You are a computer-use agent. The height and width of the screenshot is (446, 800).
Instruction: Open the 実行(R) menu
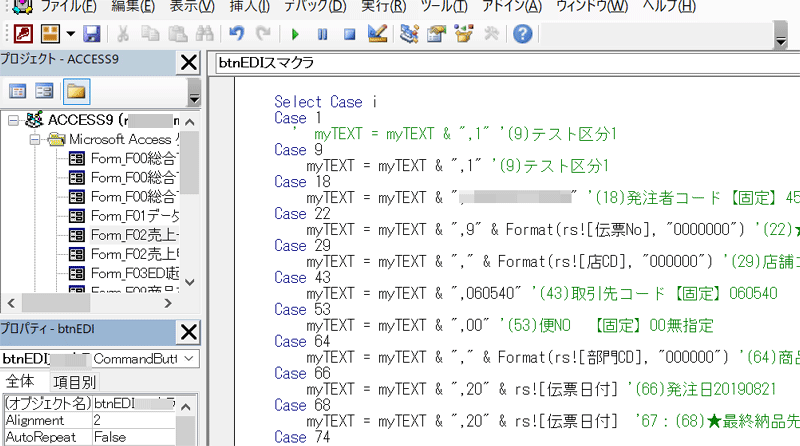click(384, 6)
